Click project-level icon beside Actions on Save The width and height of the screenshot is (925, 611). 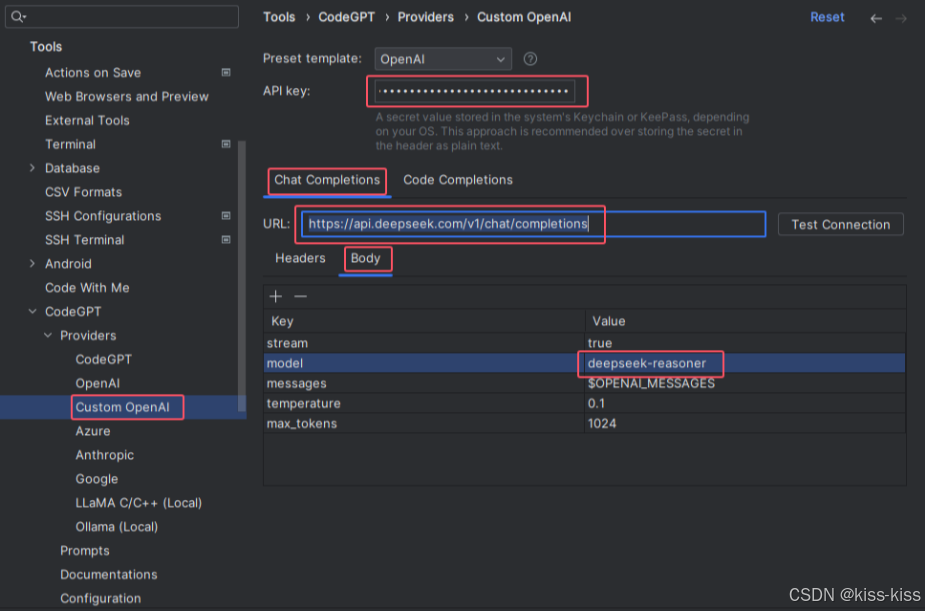click(x=225, y=73)
